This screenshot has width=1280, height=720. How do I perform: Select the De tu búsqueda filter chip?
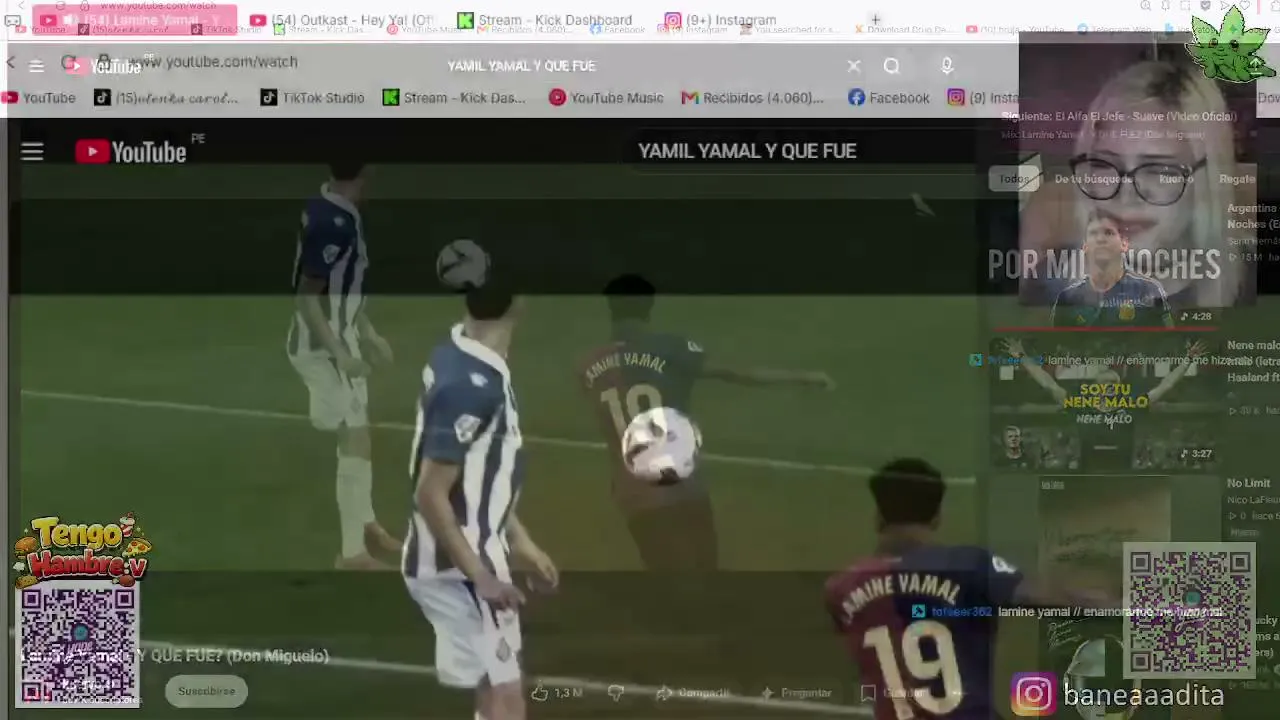click(1093, 179)
